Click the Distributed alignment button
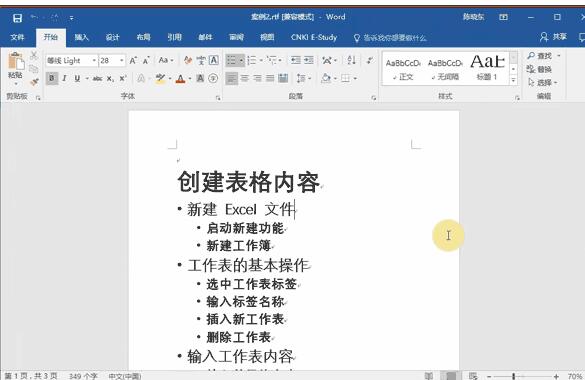The width and height of the screenshot is (585, 380). point(283,78)
